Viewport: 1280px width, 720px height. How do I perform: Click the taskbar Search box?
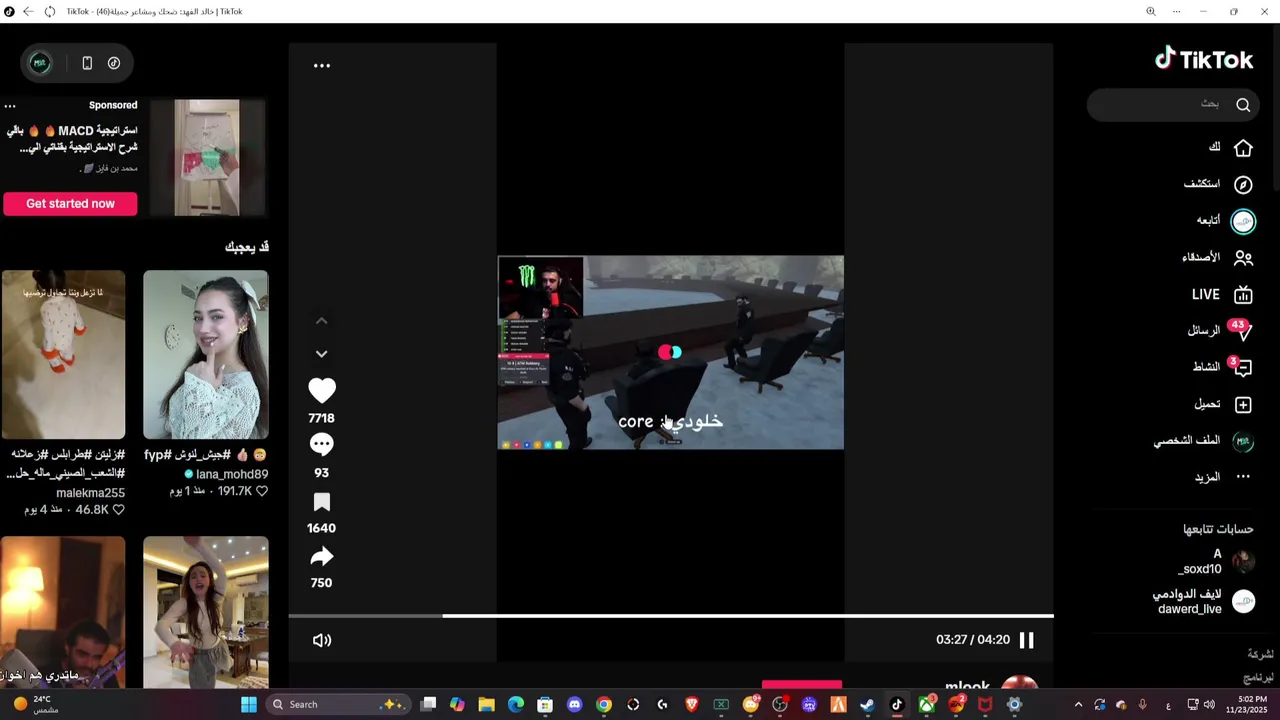(x=337, y=705)
